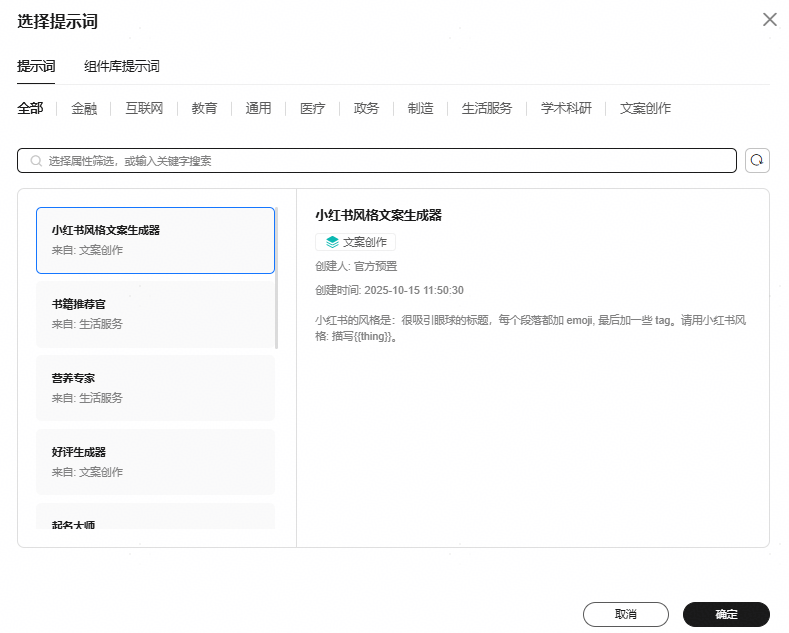This screenshot has width=789, height=633.
Task: Select the 提示词 tab
Action: [36, 67]
